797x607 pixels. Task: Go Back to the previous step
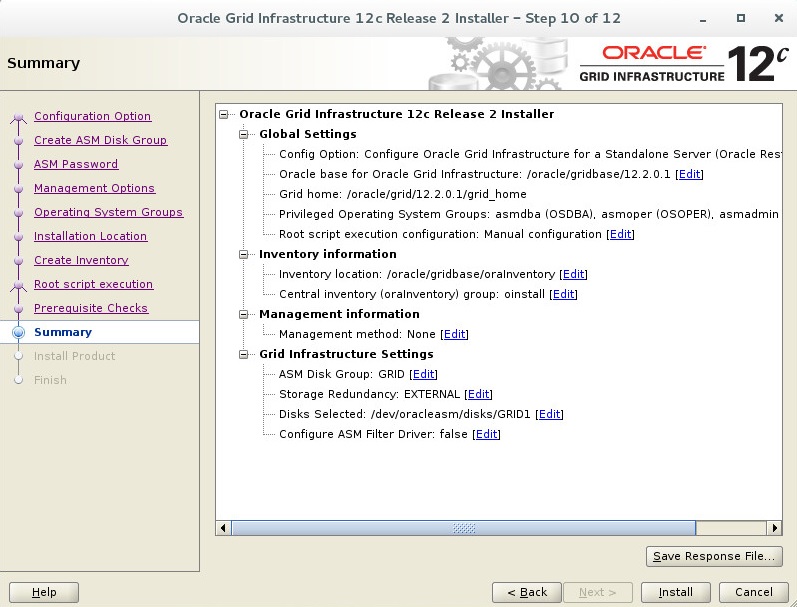coord(527,592)
